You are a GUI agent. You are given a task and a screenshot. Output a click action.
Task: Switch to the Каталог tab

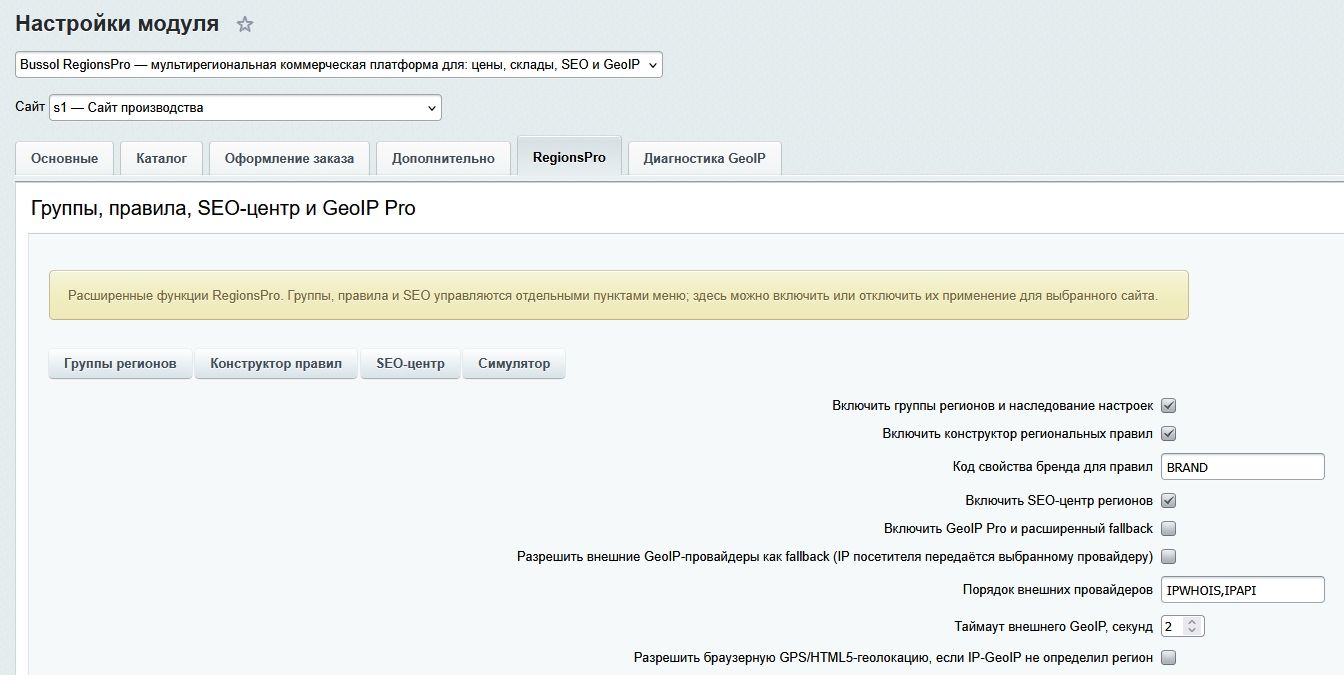coord(162,158)
